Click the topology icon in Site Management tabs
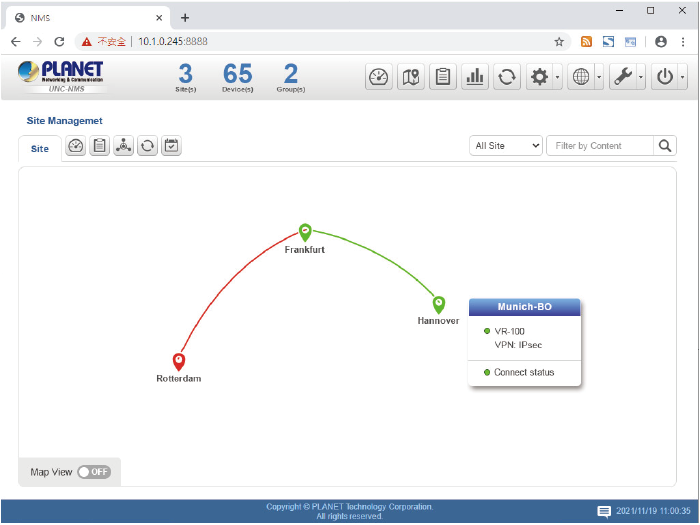Viewport: 700px width, 525px height. pyautogui.click(x=123, y=146)
